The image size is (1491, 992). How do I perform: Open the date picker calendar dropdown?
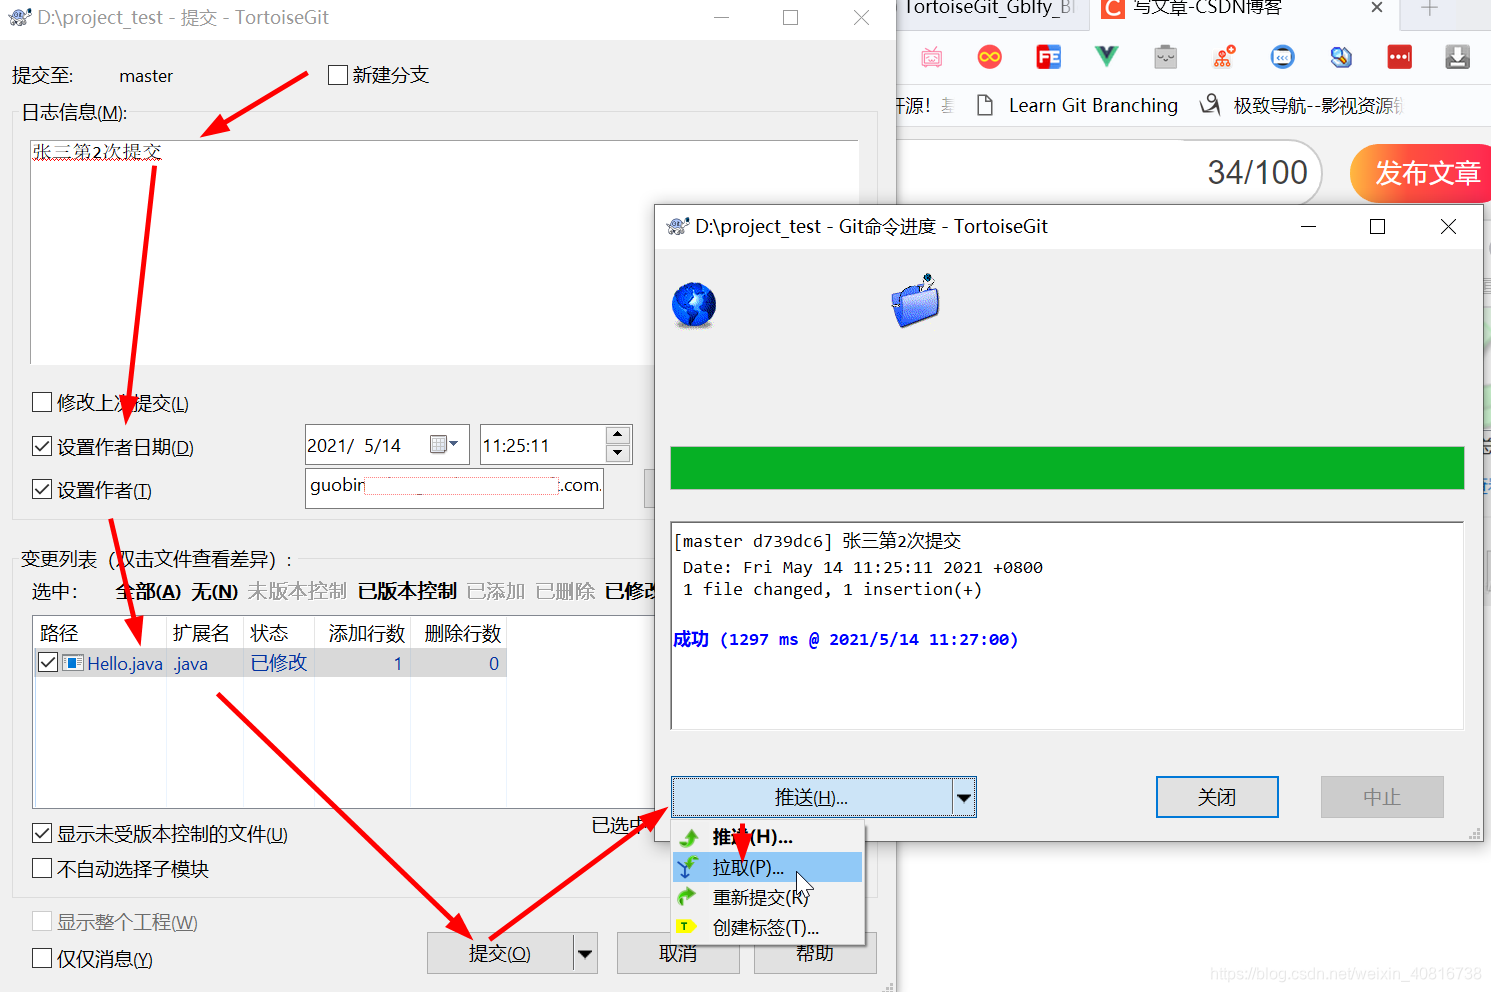point(452,444)
